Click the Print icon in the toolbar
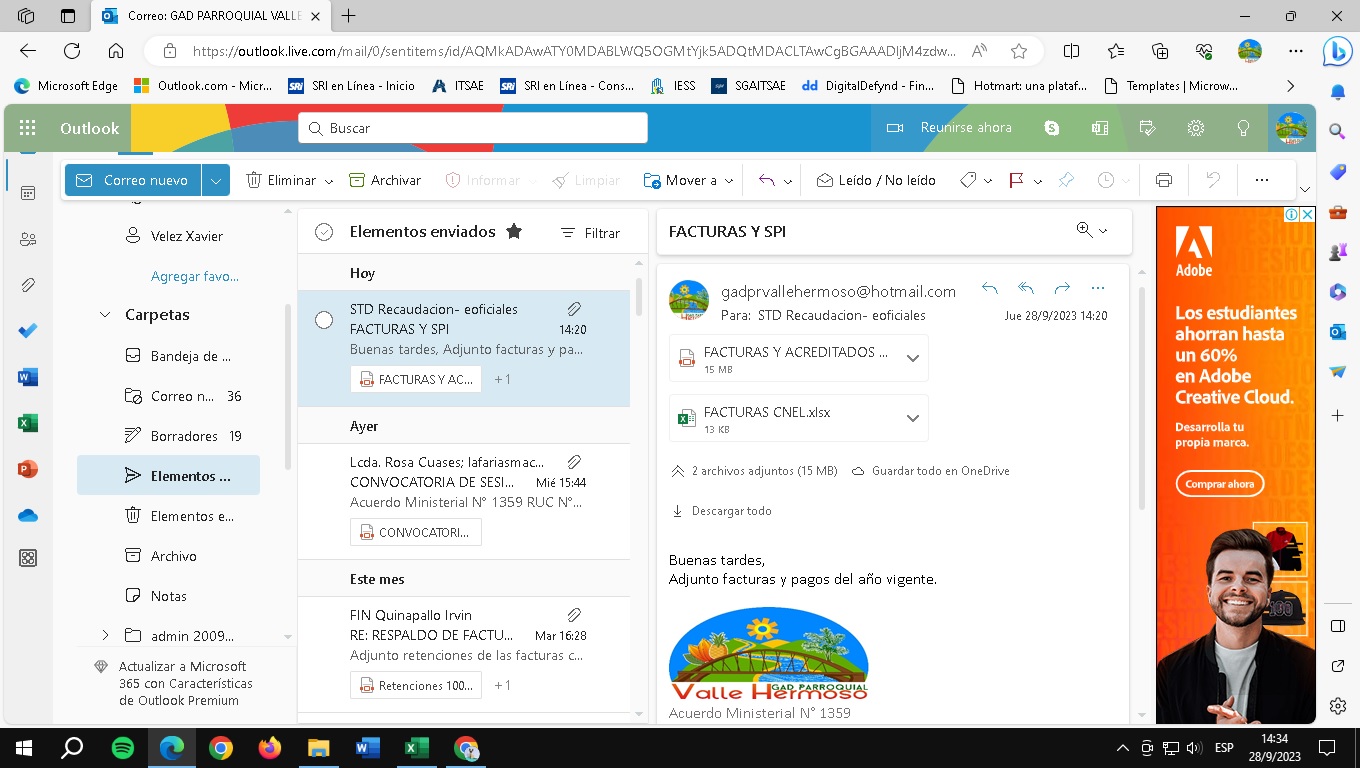This screenshot has height=768, width=1360. pos(1163,180)
